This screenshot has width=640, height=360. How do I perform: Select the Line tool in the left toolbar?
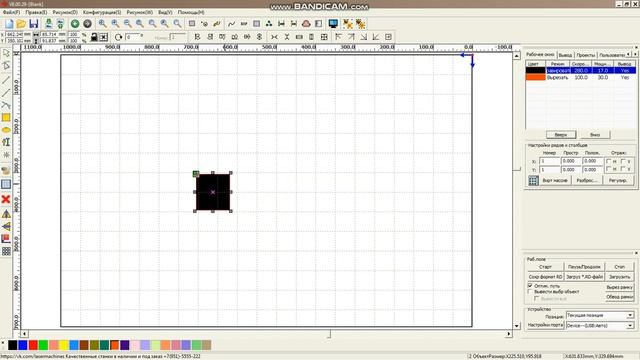(x=6, y=80)
